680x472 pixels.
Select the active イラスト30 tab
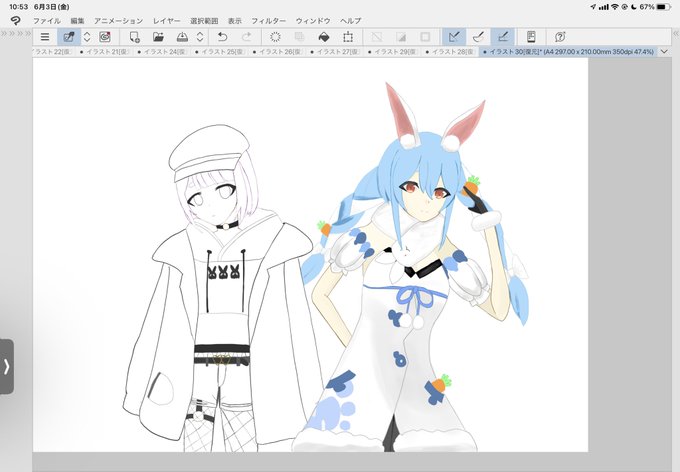[x=568, y=52]
